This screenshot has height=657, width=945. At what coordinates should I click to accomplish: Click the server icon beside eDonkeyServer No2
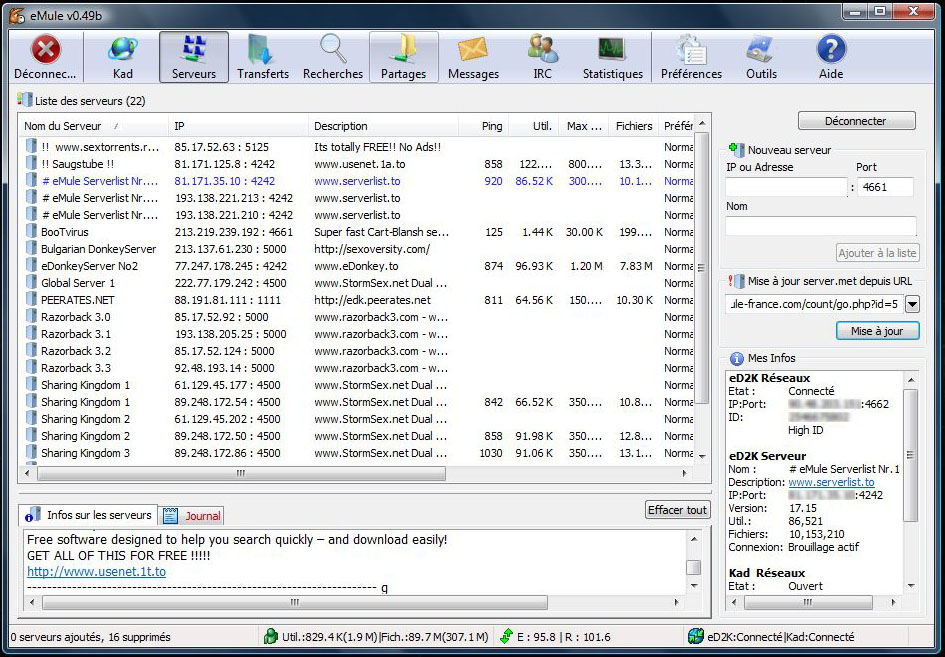31,265
